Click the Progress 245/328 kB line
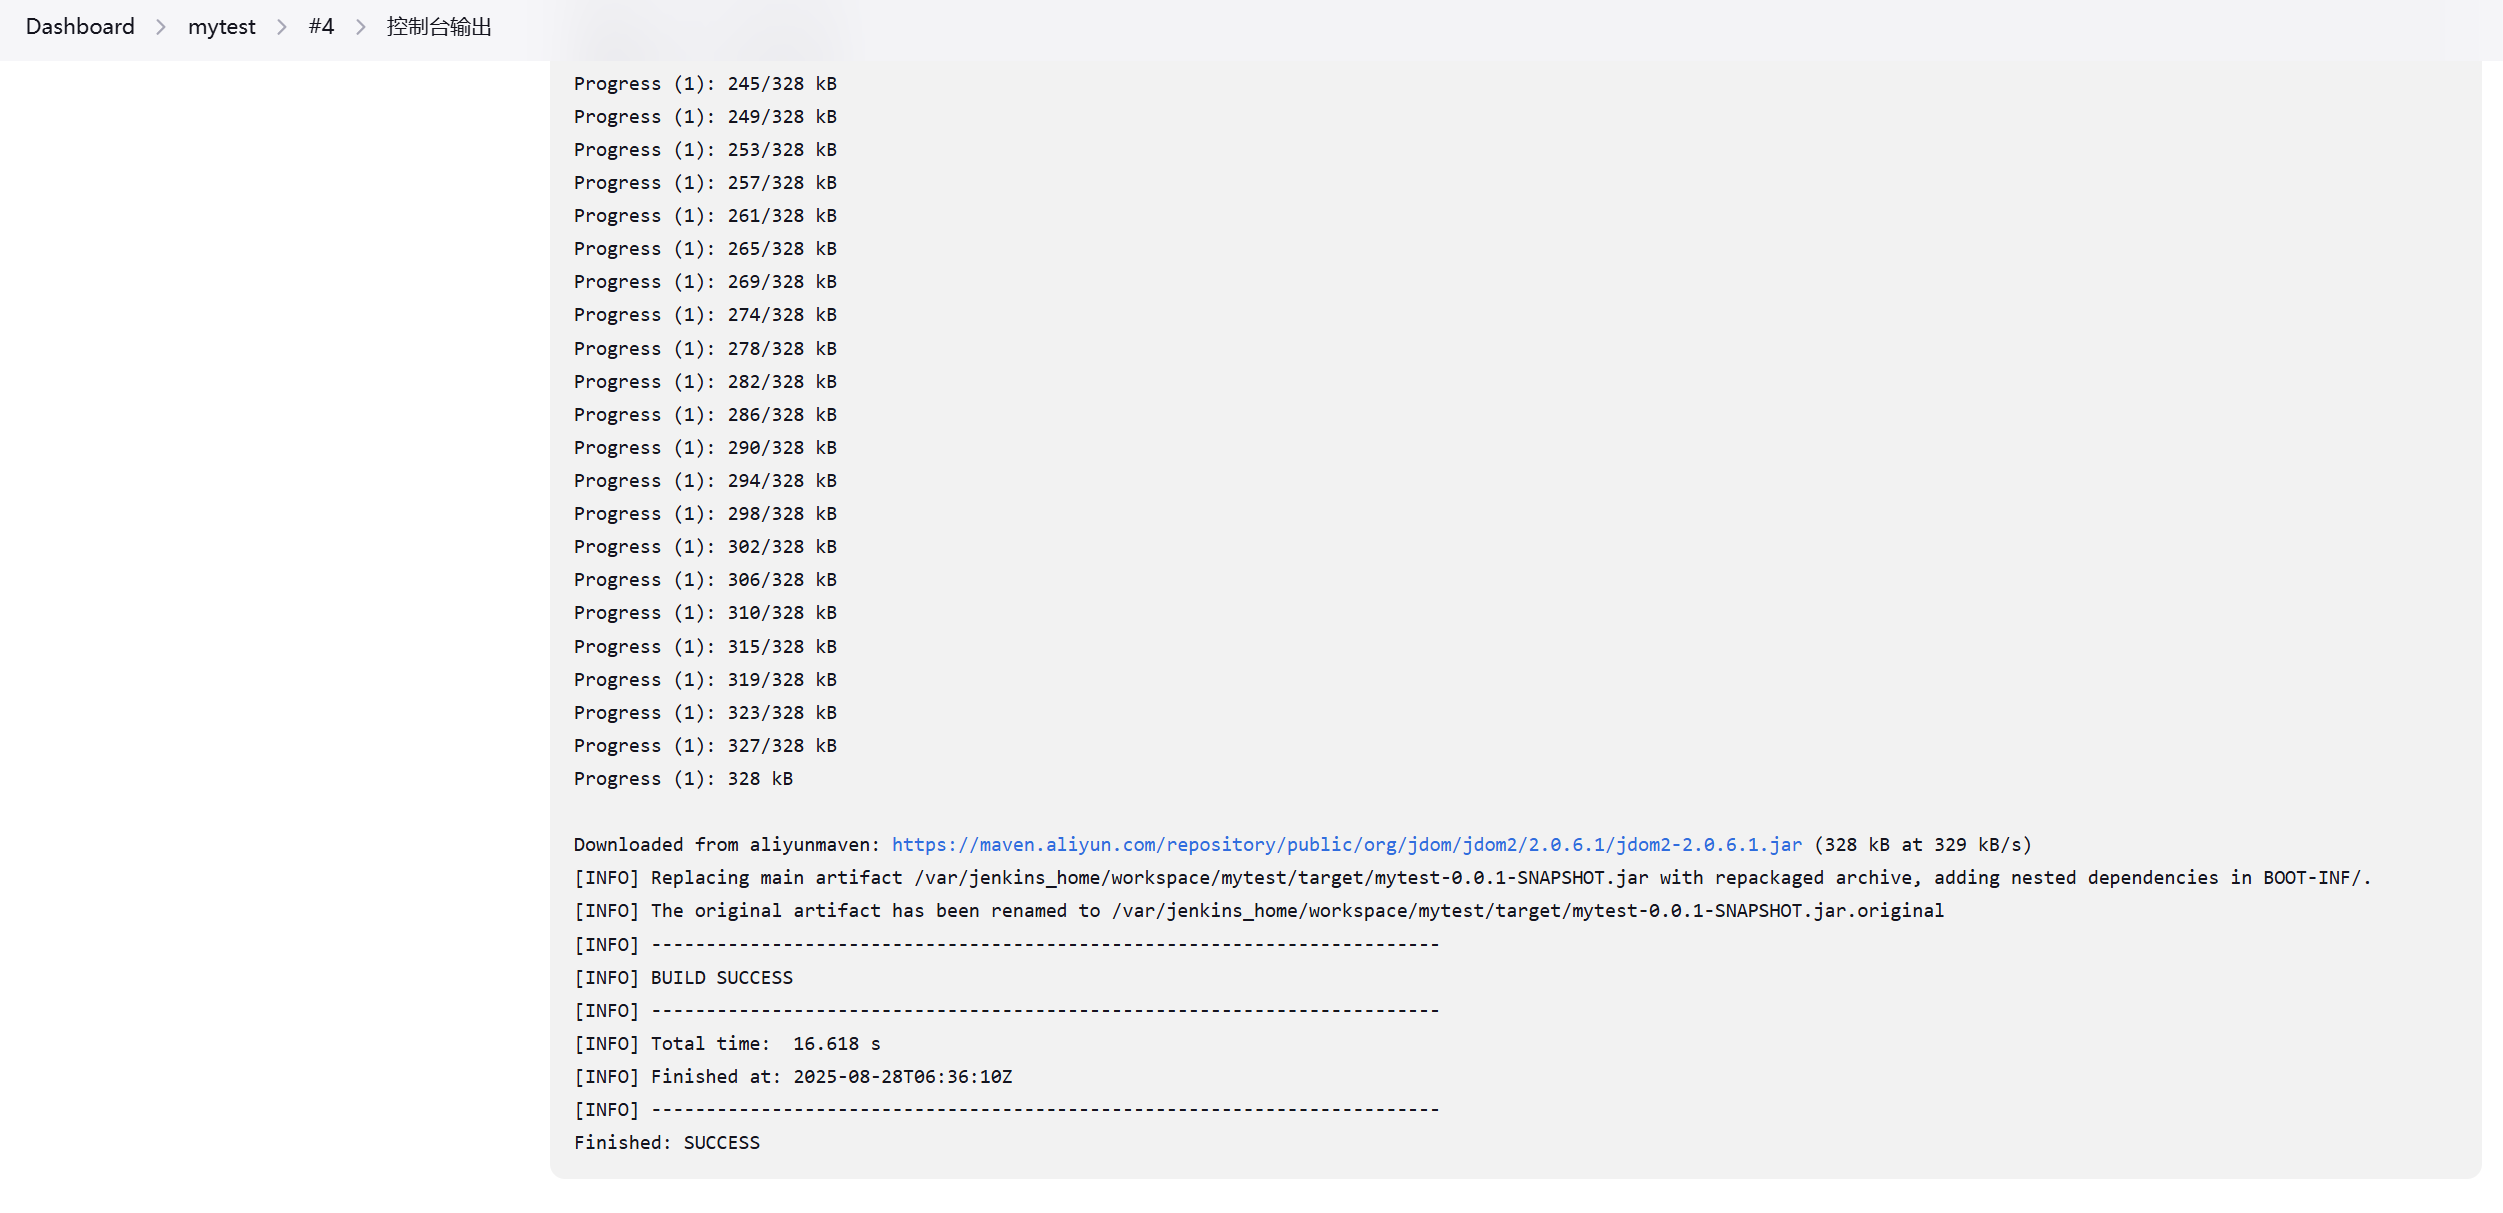The width and height of the screenshot is (2503, 1213). point(705,84)
